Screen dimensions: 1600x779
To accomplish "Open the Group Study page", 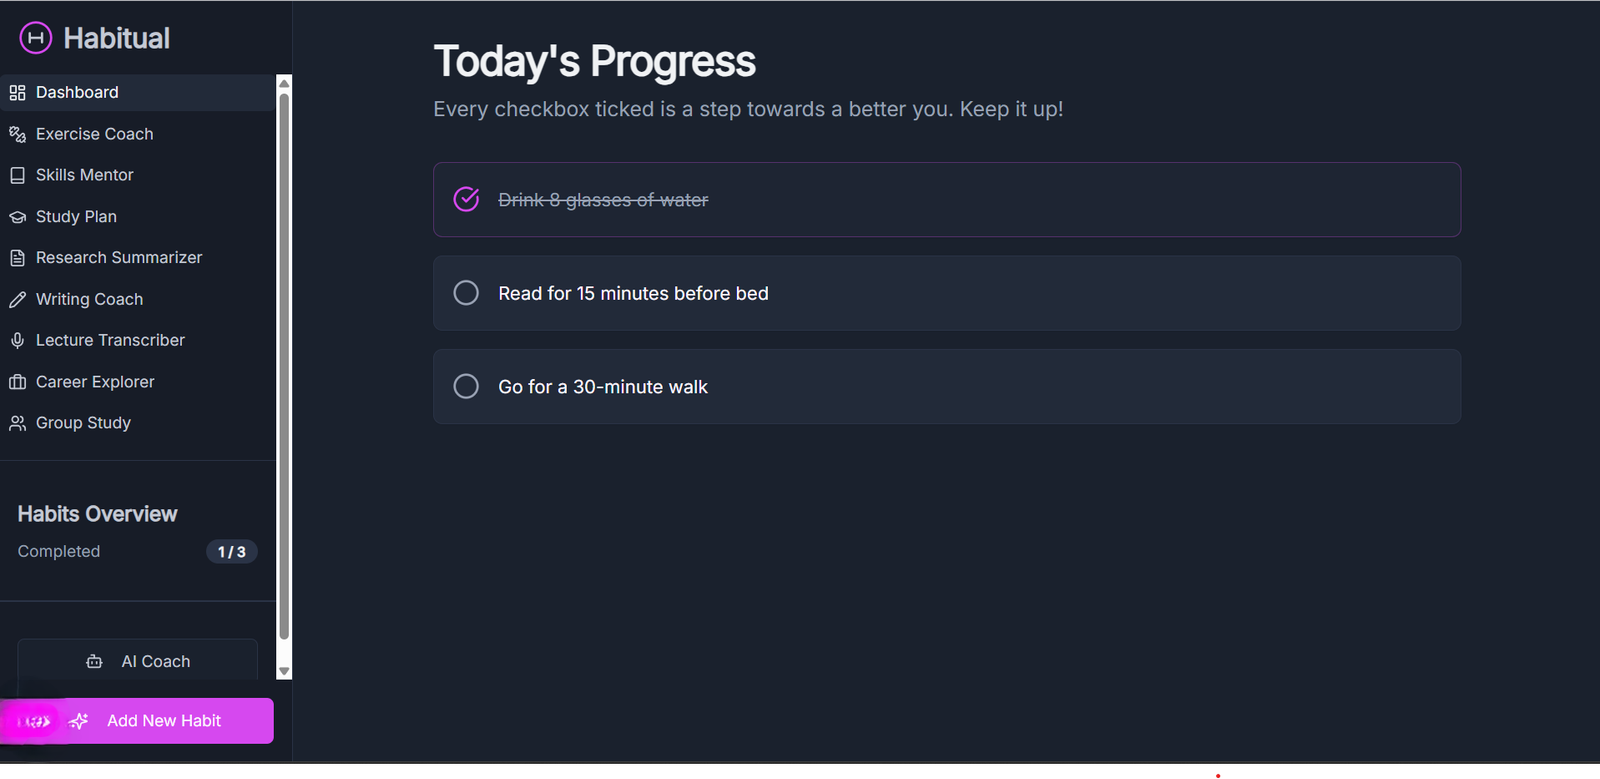I will 83,423.
